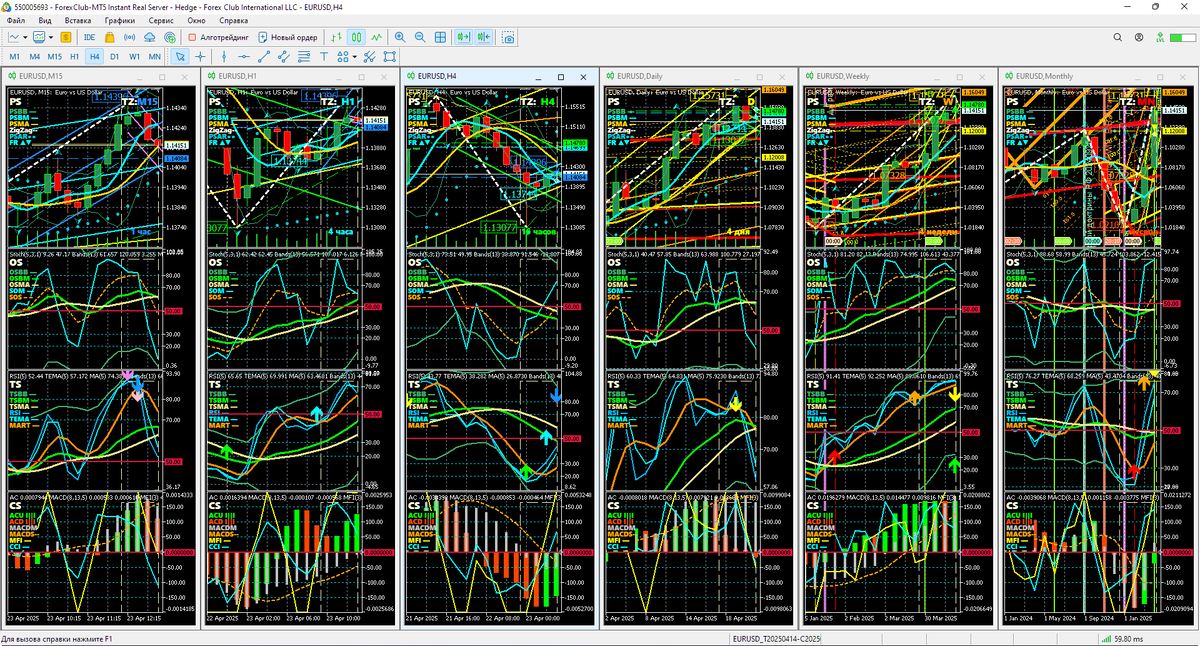Open the Вид menu
The image size is (1200, 646).
pyautogui.click(x=45, y=20)
